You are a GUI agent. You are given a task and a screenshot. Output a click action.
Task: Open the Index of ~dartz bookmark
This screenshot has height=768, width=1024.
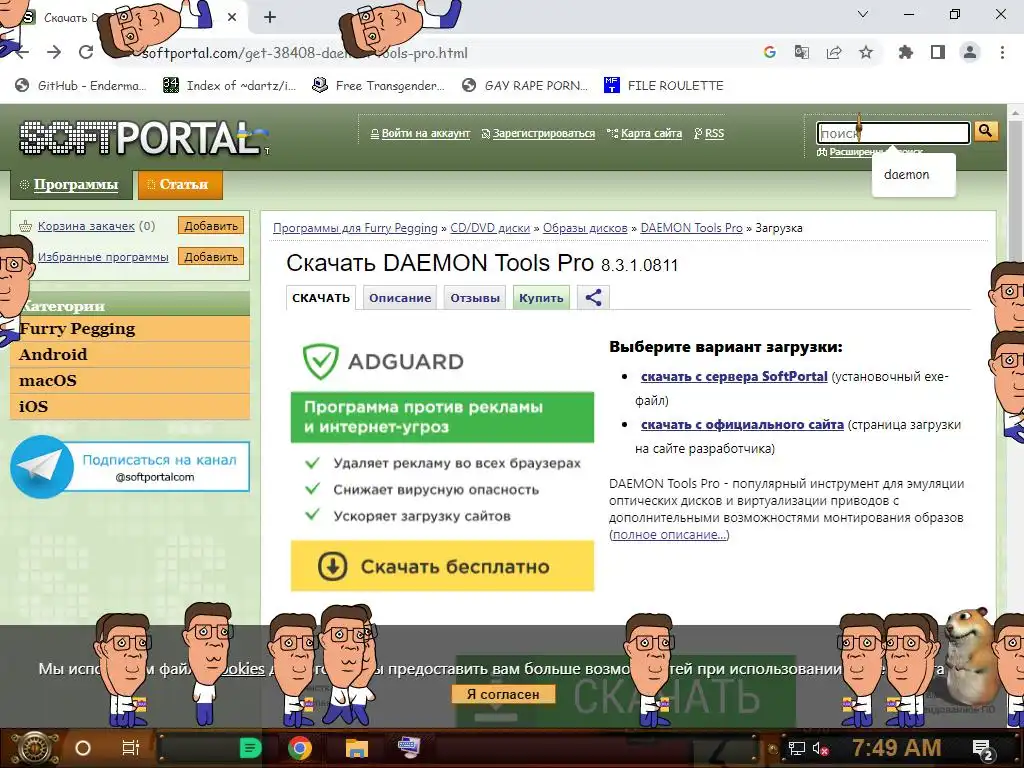(229, 86)
